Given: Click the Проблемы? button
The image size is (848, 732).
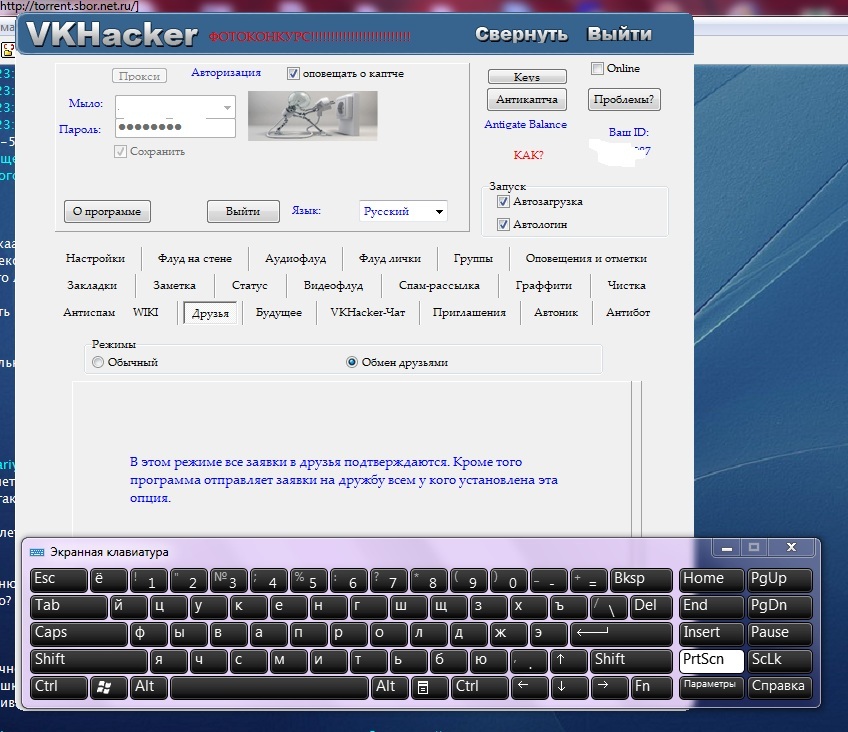Looking at the screenshot, I should (x=624, y=99).
